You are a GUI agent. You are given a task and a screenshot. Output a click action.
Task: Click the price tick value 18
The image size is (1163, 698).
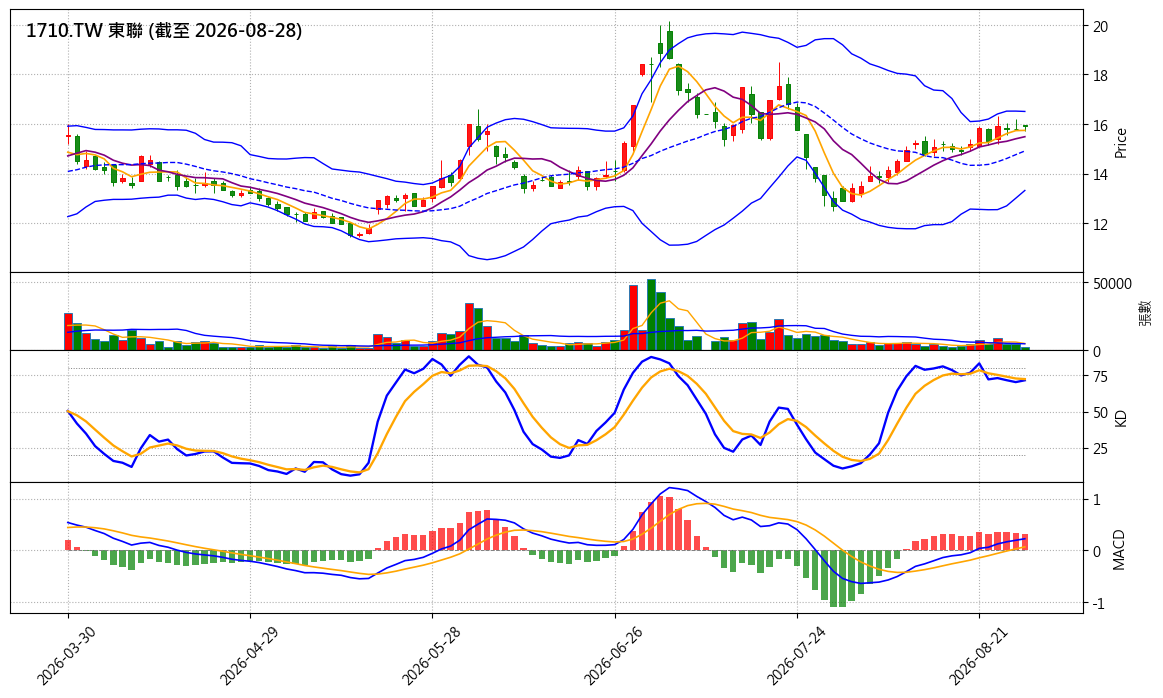(1101, 76)
